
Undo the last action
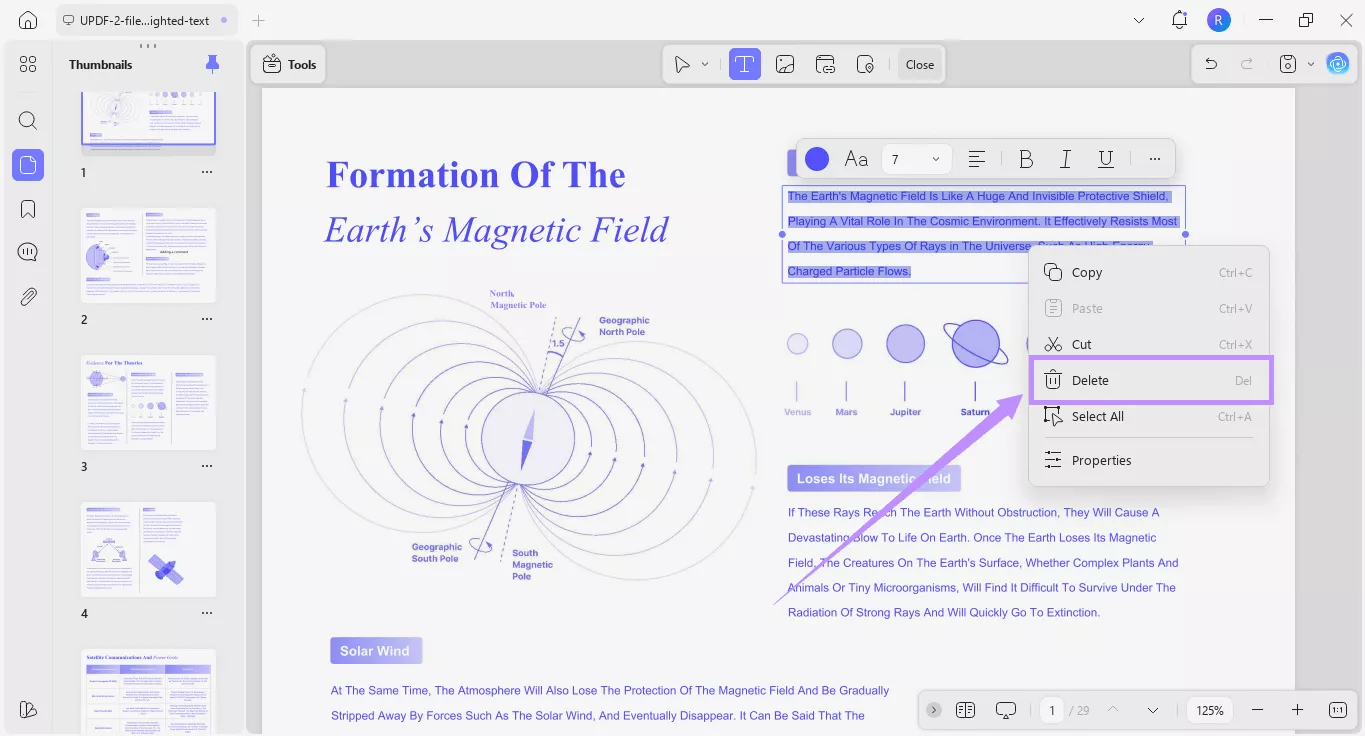[x=1211, y=64]
